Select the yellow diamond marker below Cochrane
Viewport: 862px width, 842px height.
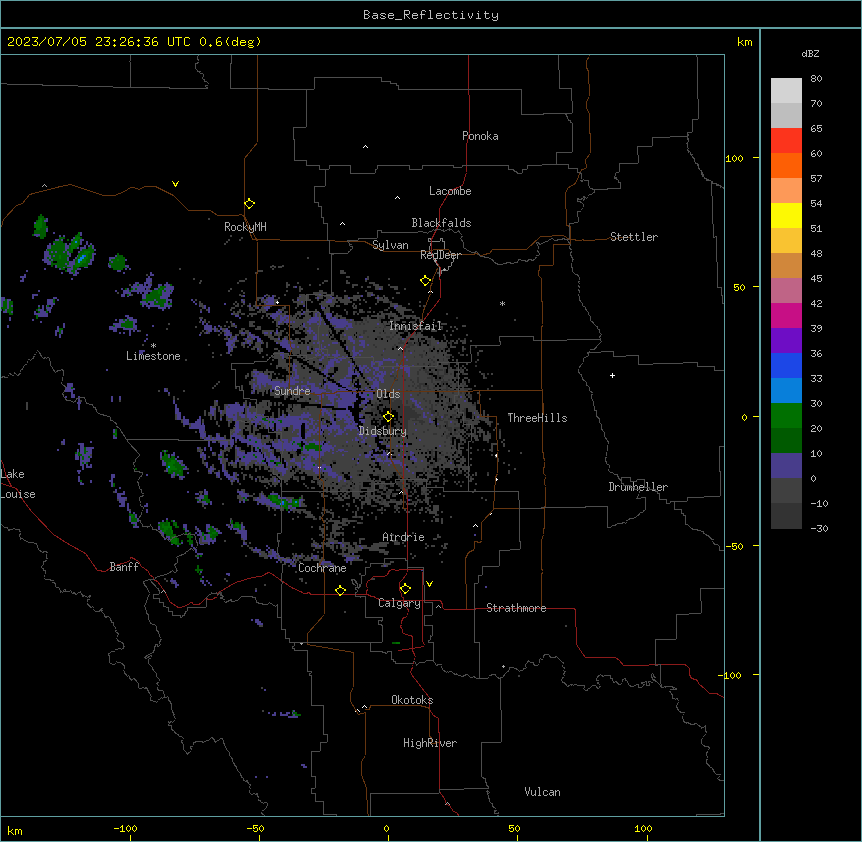click(x=340, y=590)
